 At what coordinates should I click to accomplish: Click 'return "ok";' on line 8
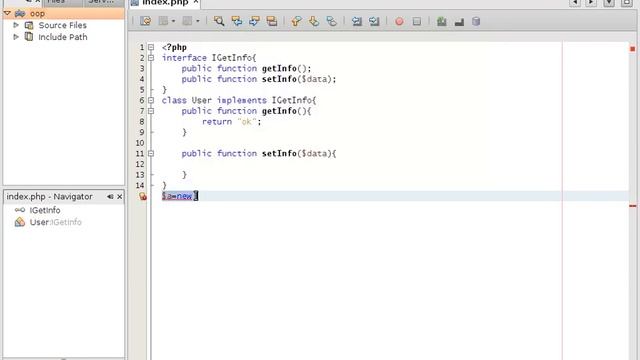coord(231,122)
